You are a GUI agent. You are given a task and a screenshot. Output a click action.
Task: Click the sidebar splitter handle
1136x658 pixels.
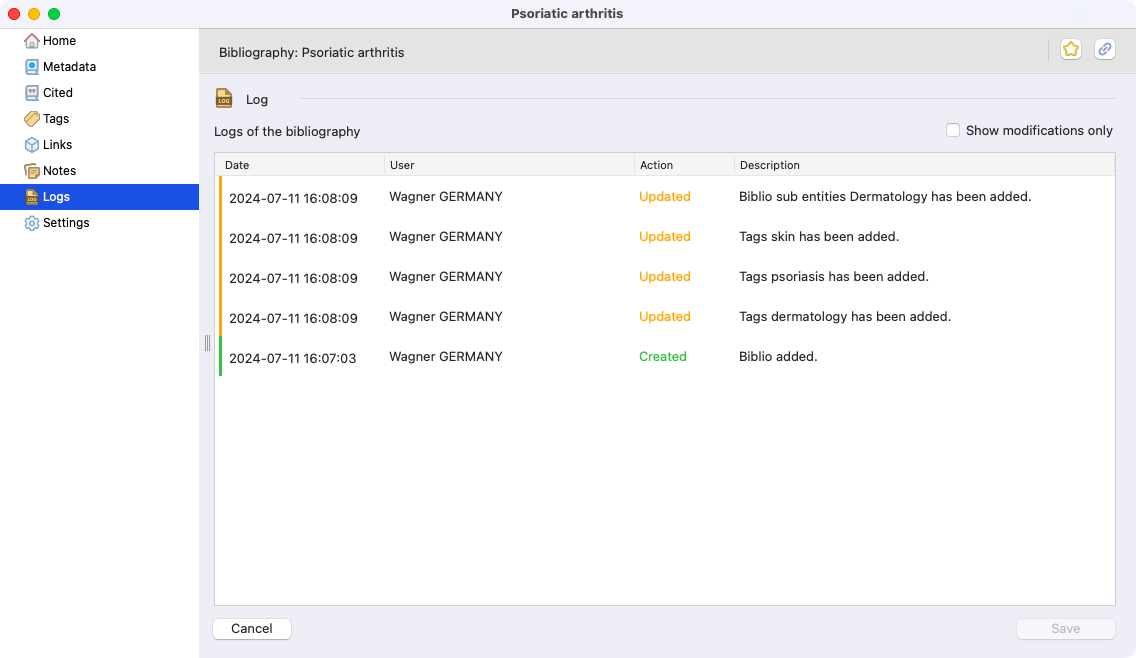coord(207,343)
